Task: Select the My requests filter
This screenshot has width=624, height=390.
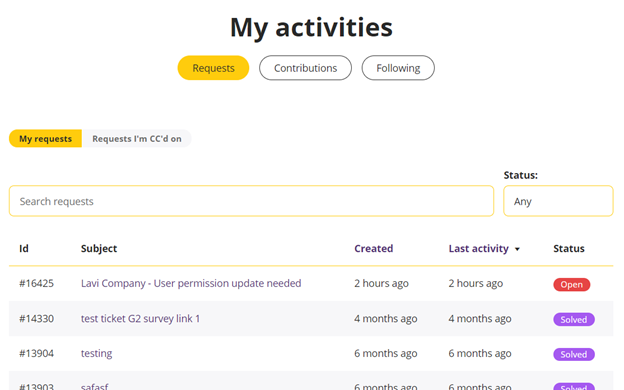Action: (45, 138)
